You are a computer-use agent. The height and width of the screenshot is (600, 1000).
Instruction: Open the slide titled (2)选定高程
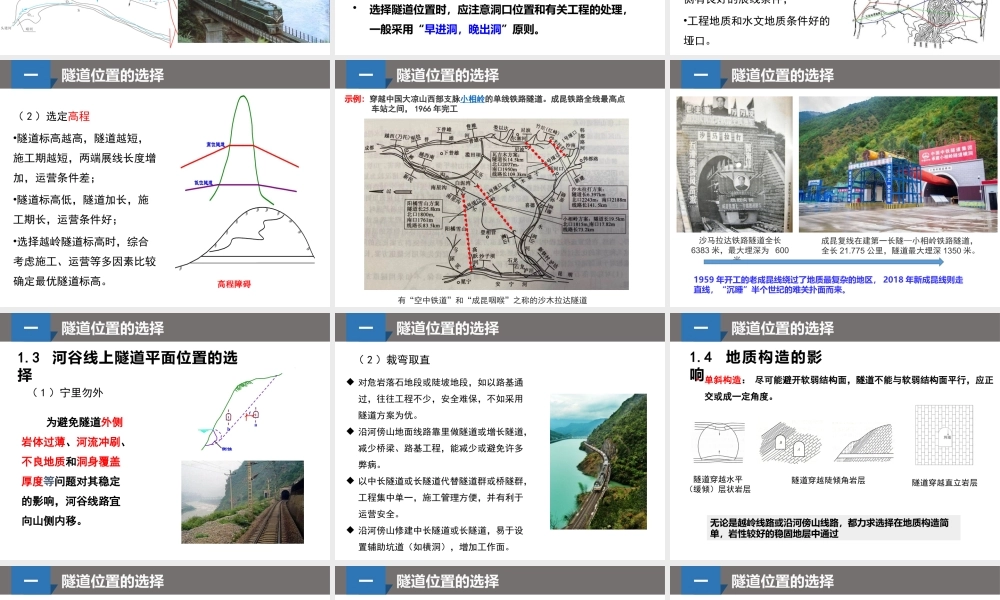tap(165, 184)
